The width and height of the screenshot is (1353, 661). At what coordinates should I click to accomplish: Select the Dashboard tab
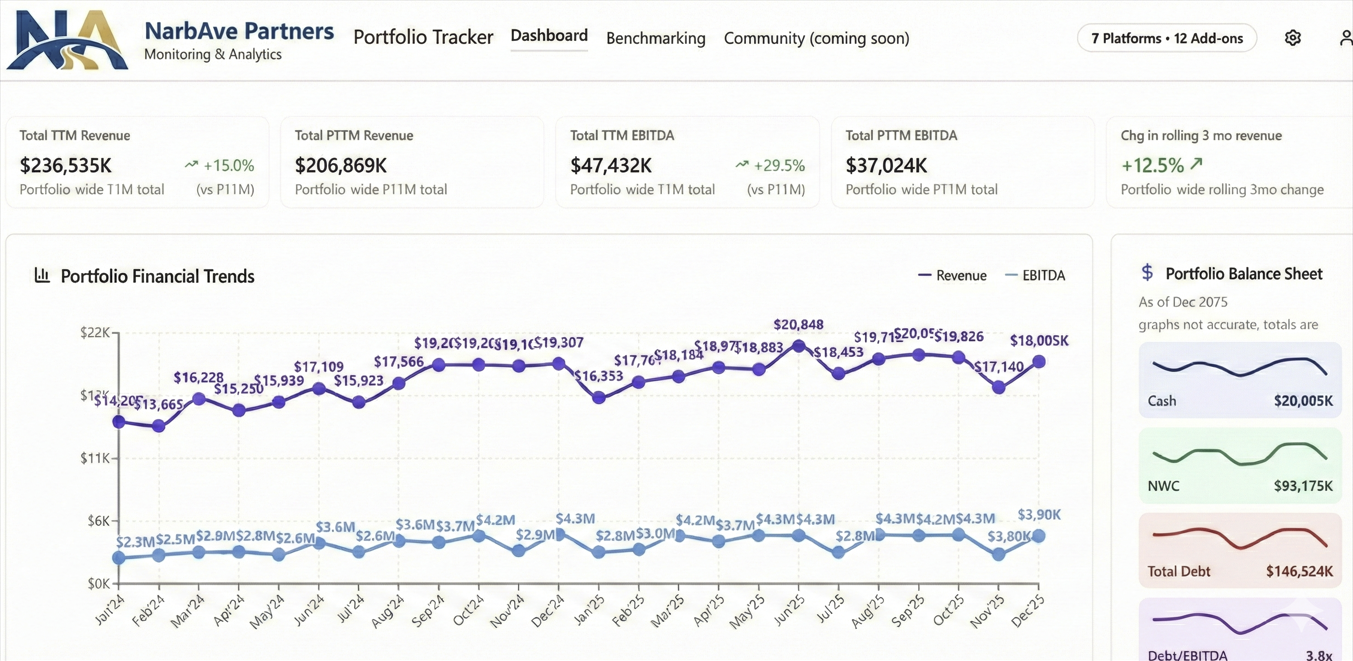(x=549, y=36)
